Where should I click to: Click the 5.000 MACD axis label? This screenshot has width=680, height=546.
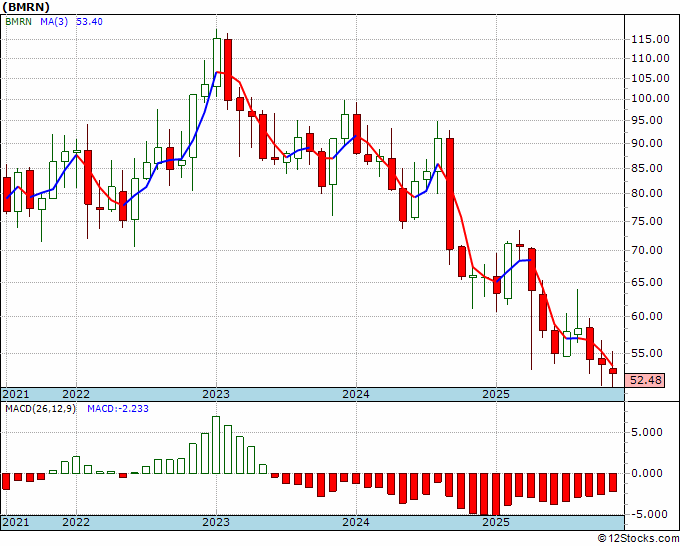(x=647, y=432)
